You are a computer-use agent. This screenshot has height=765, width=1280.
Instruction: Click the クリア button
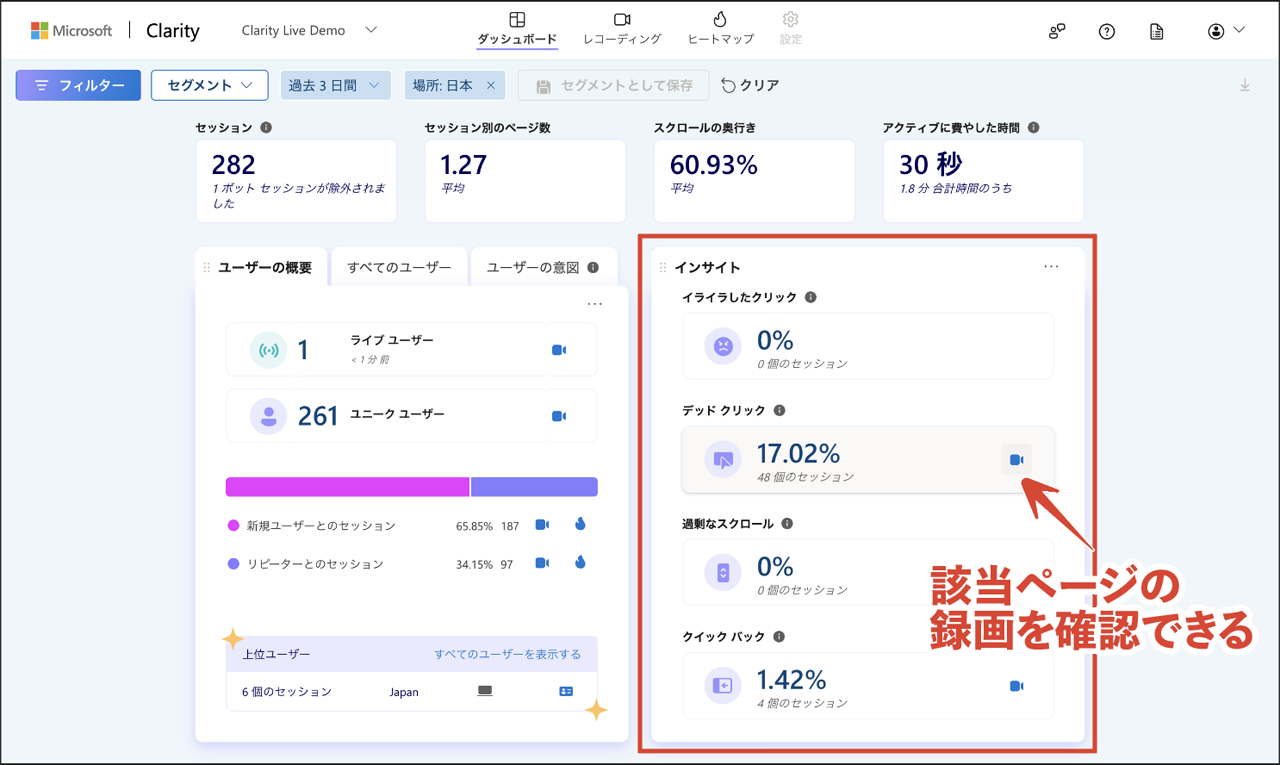click(750, 85)
